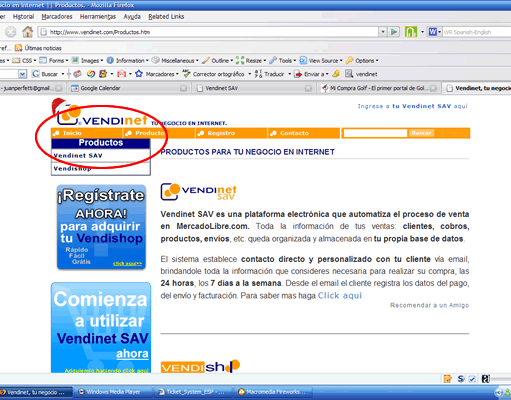This screenshot has width=511, height=400.
Task: Click the green bookmark-style toolbar icon
Action: pos(411,32)
